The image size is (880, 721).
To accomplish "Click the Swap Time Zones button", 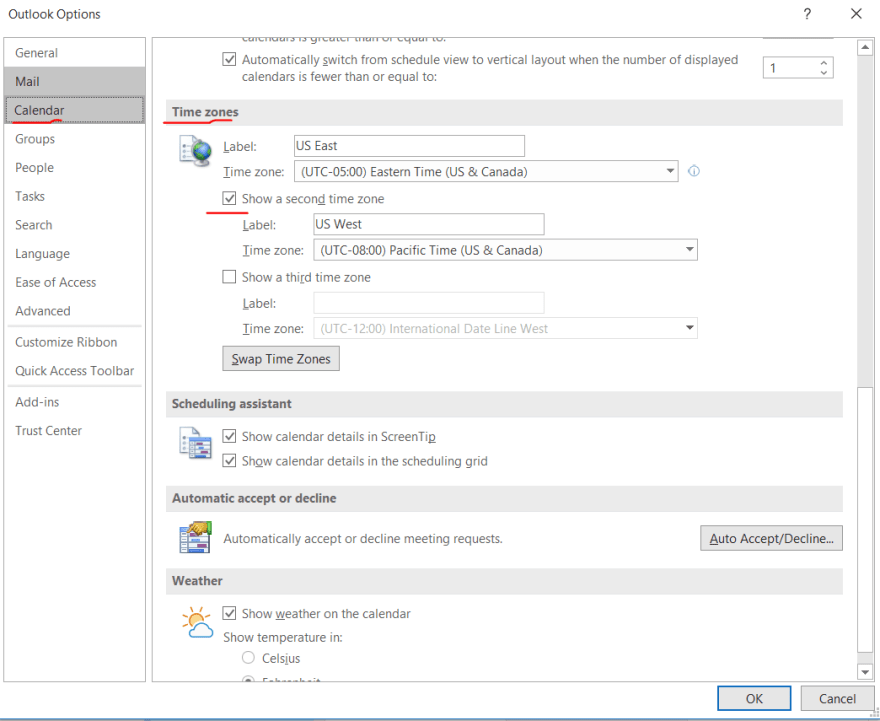I will (x=281, y=359).
